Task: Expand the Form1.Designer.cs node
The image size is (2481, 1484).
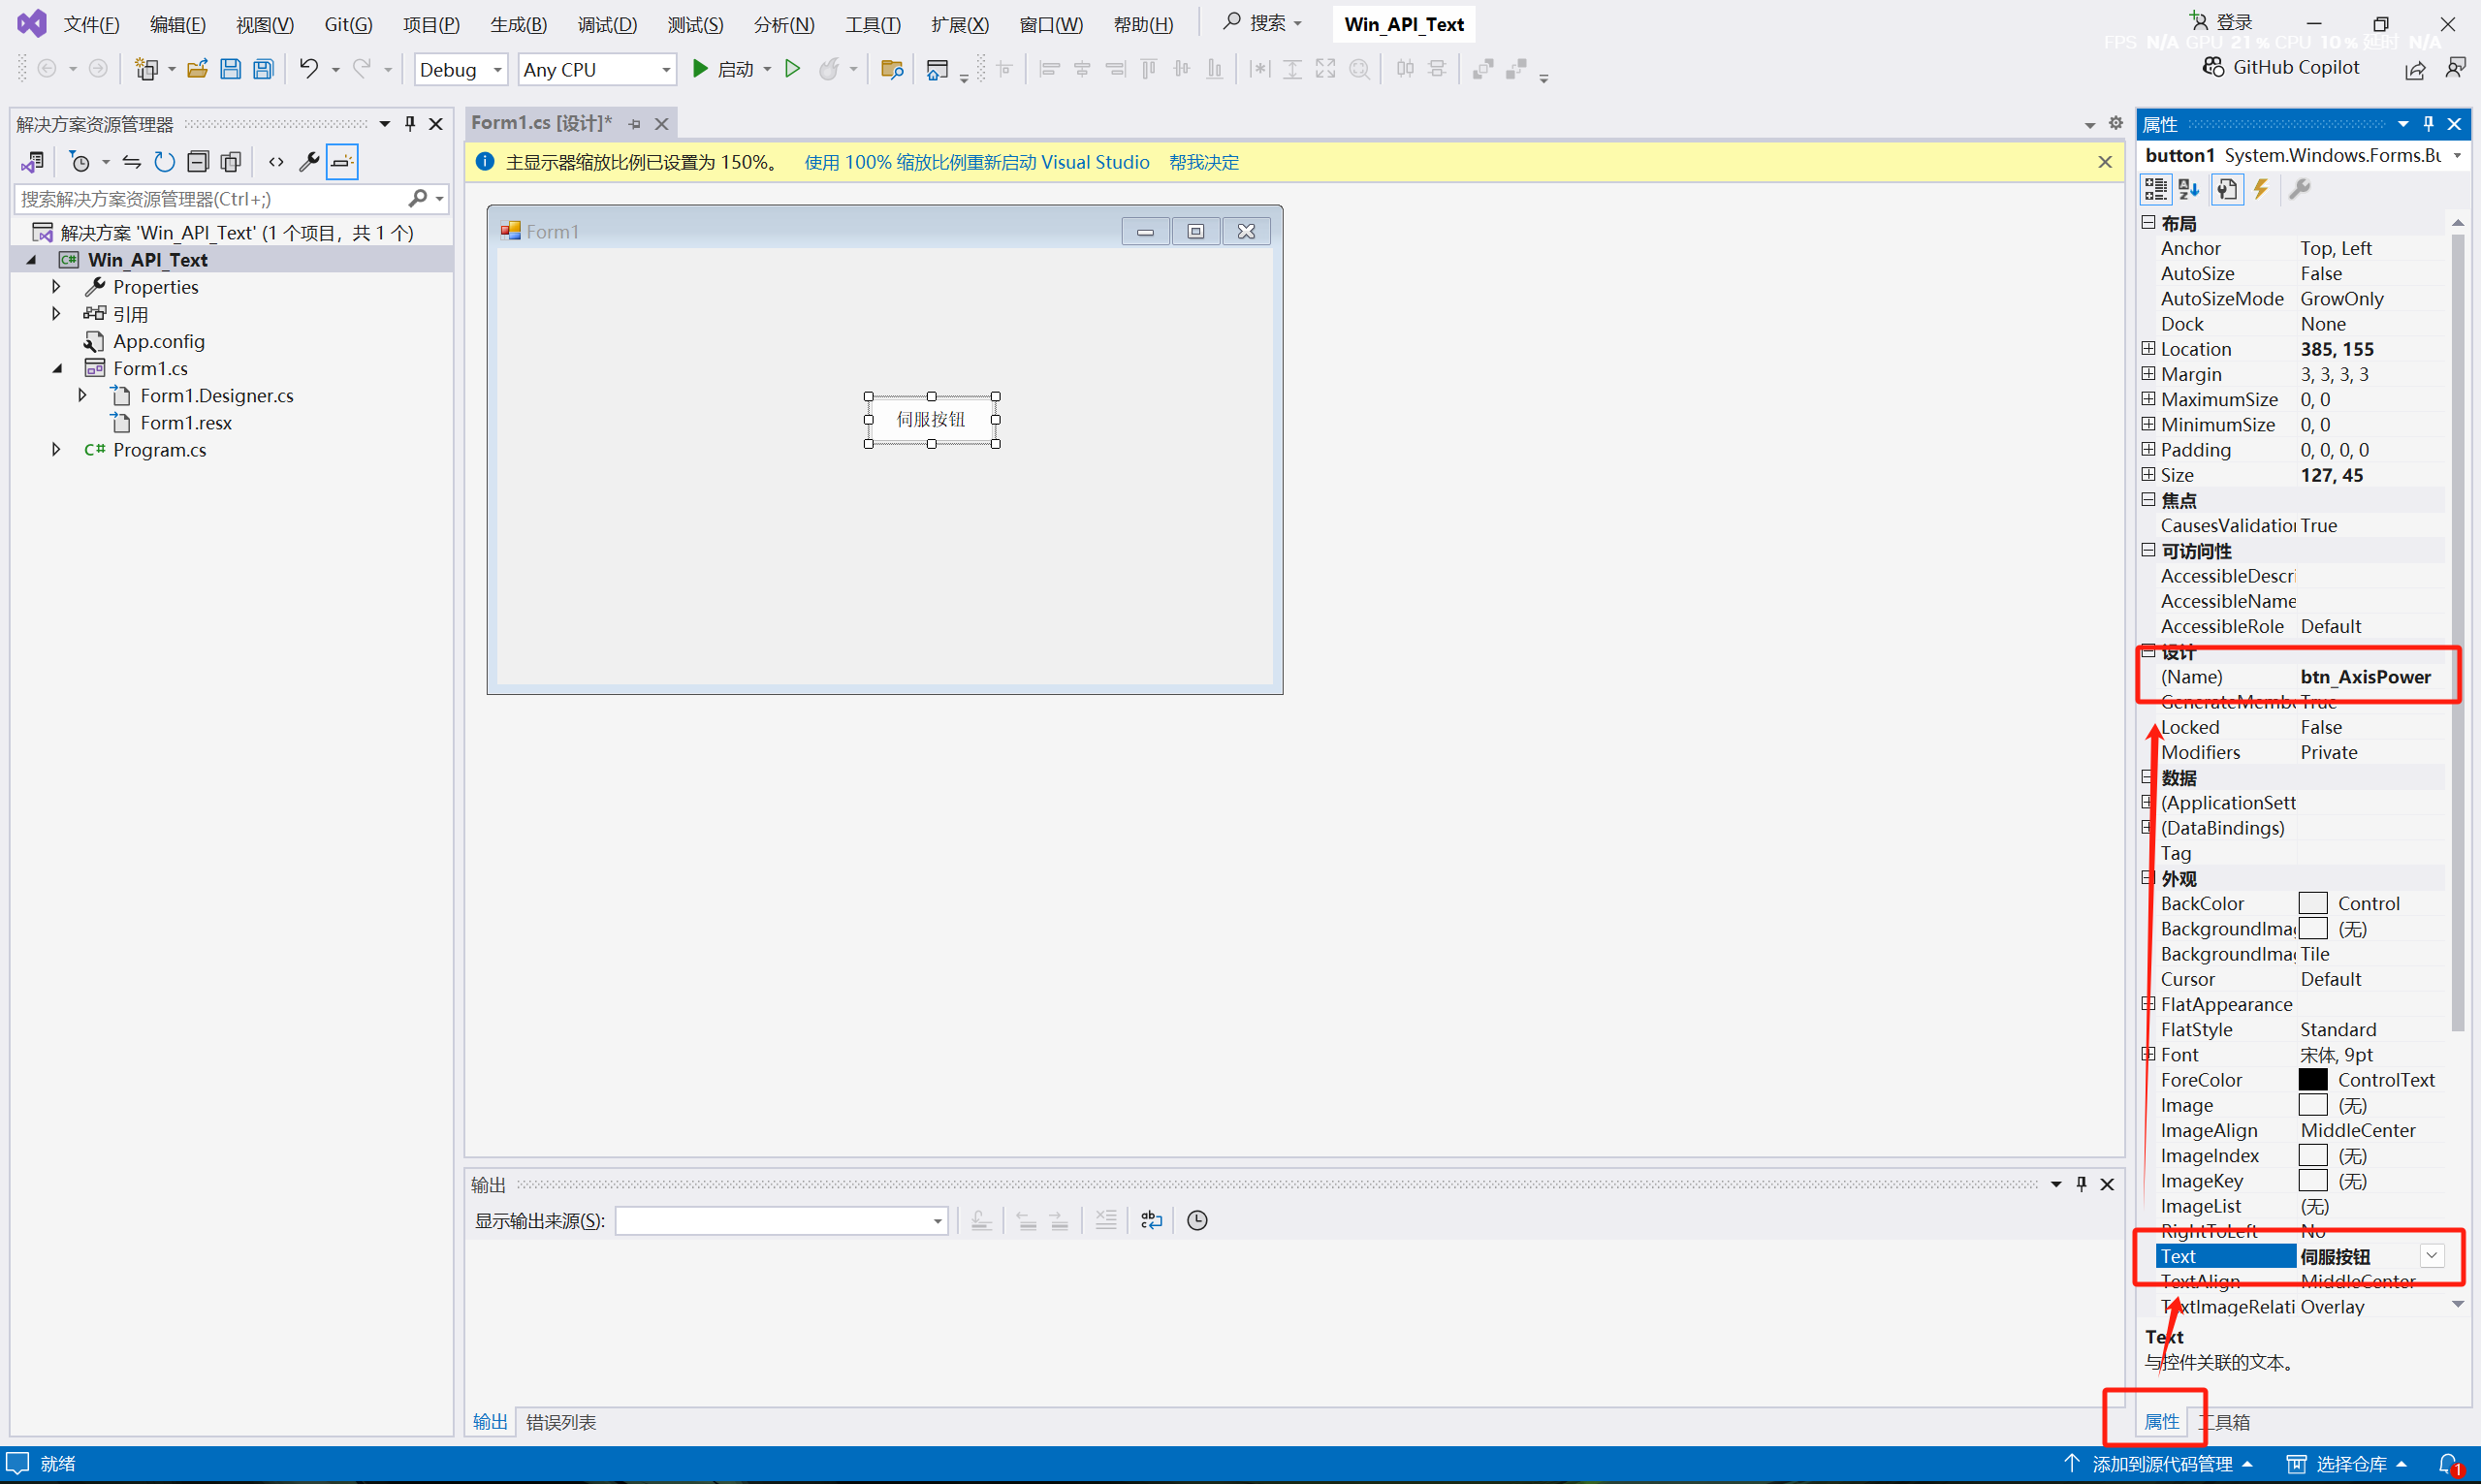Action: pos(83,396)
